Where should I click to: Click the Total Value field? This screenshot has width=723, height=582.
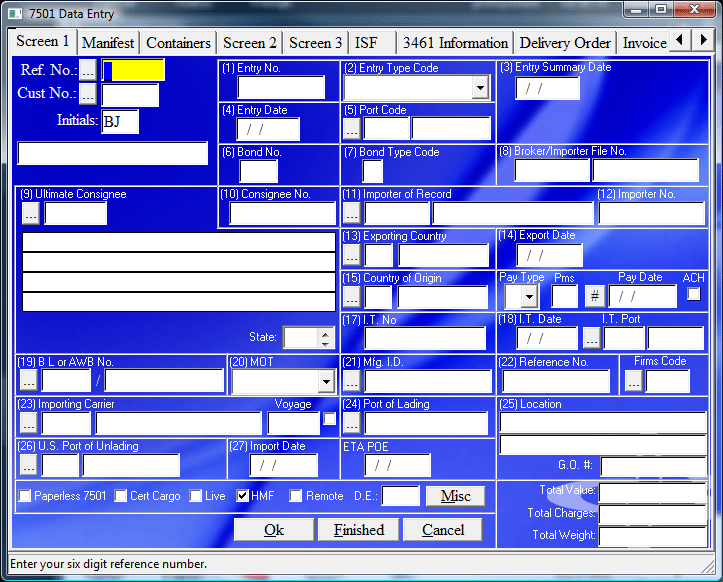(652, 493)
